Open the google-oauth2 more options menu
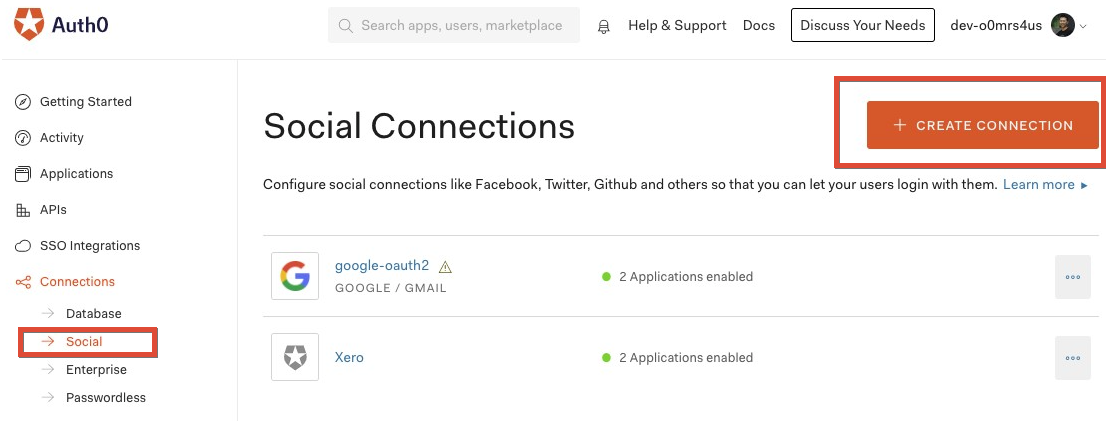Image resolution: width=1109 pixels, height=421 pixels. coord(1072,277)
